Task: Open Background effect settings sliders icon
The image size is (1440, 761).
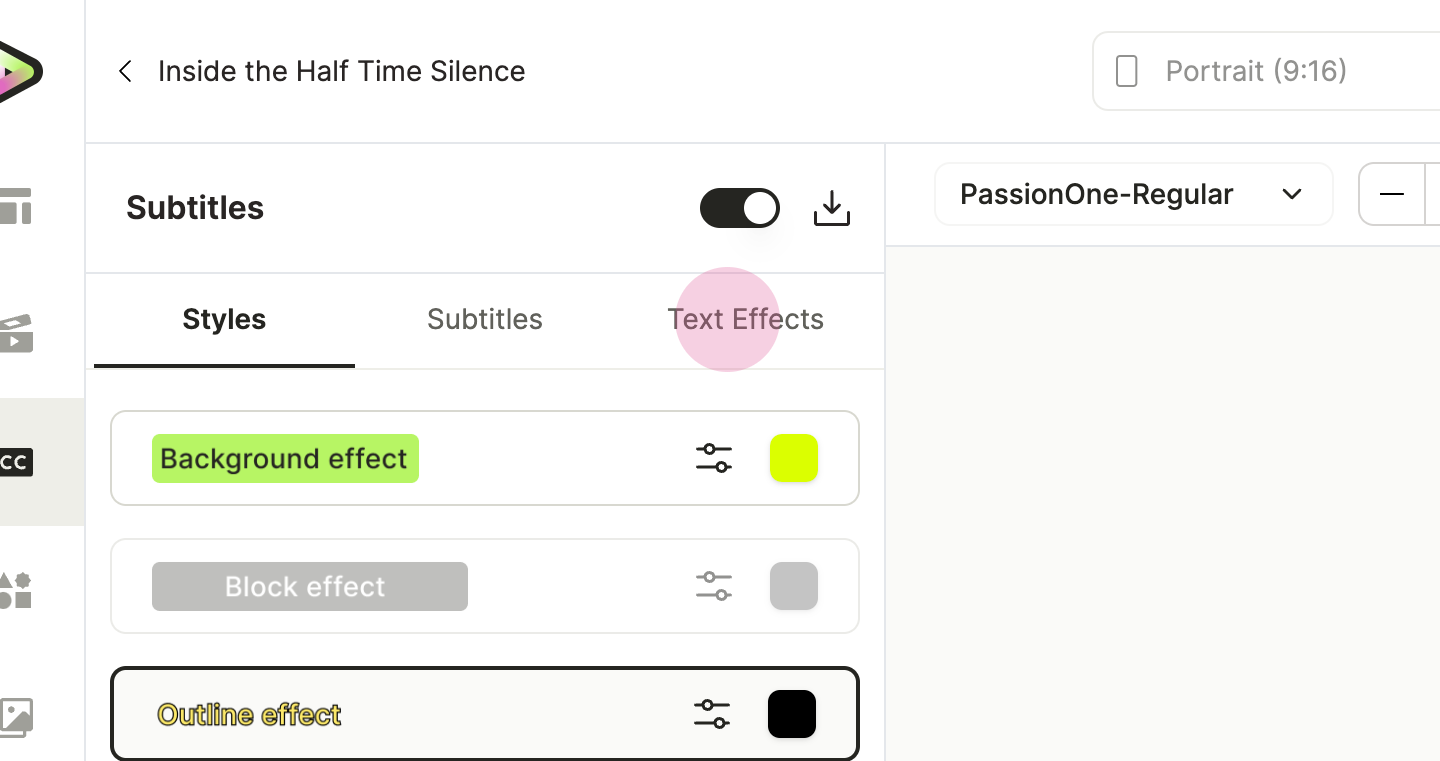Action: [714, 458]
